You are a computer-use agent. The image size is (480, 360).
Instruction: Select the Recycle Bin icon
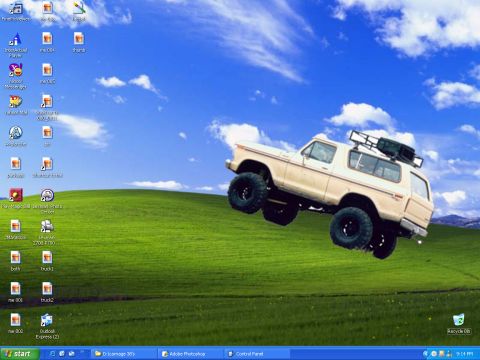click(459, 320)
